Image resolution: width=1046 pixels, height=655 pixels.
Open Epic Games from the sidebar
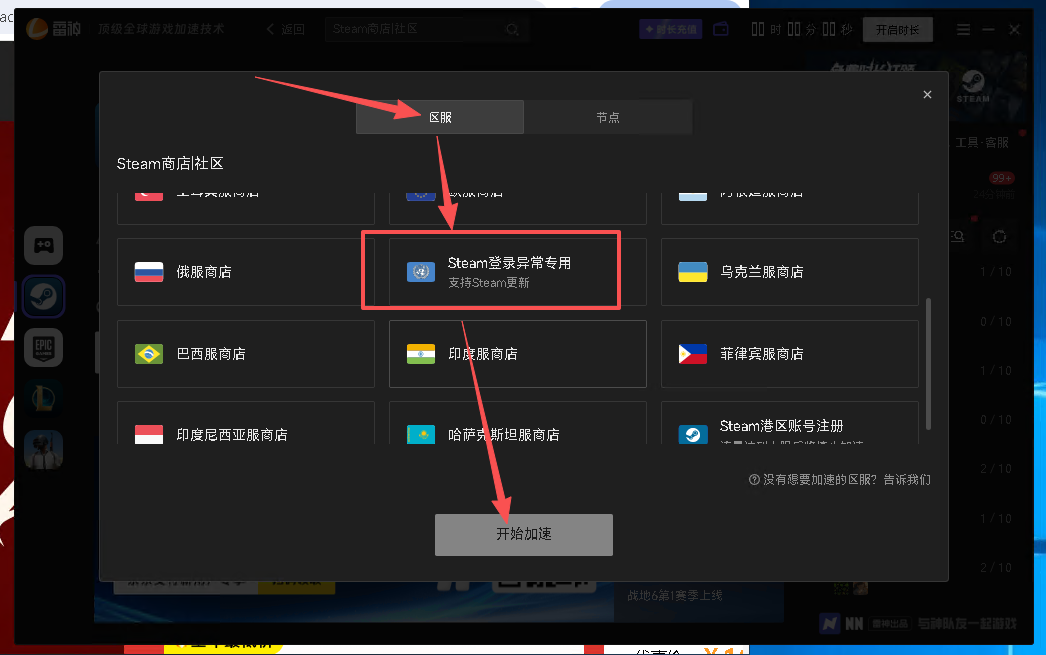tap(44, 347)
